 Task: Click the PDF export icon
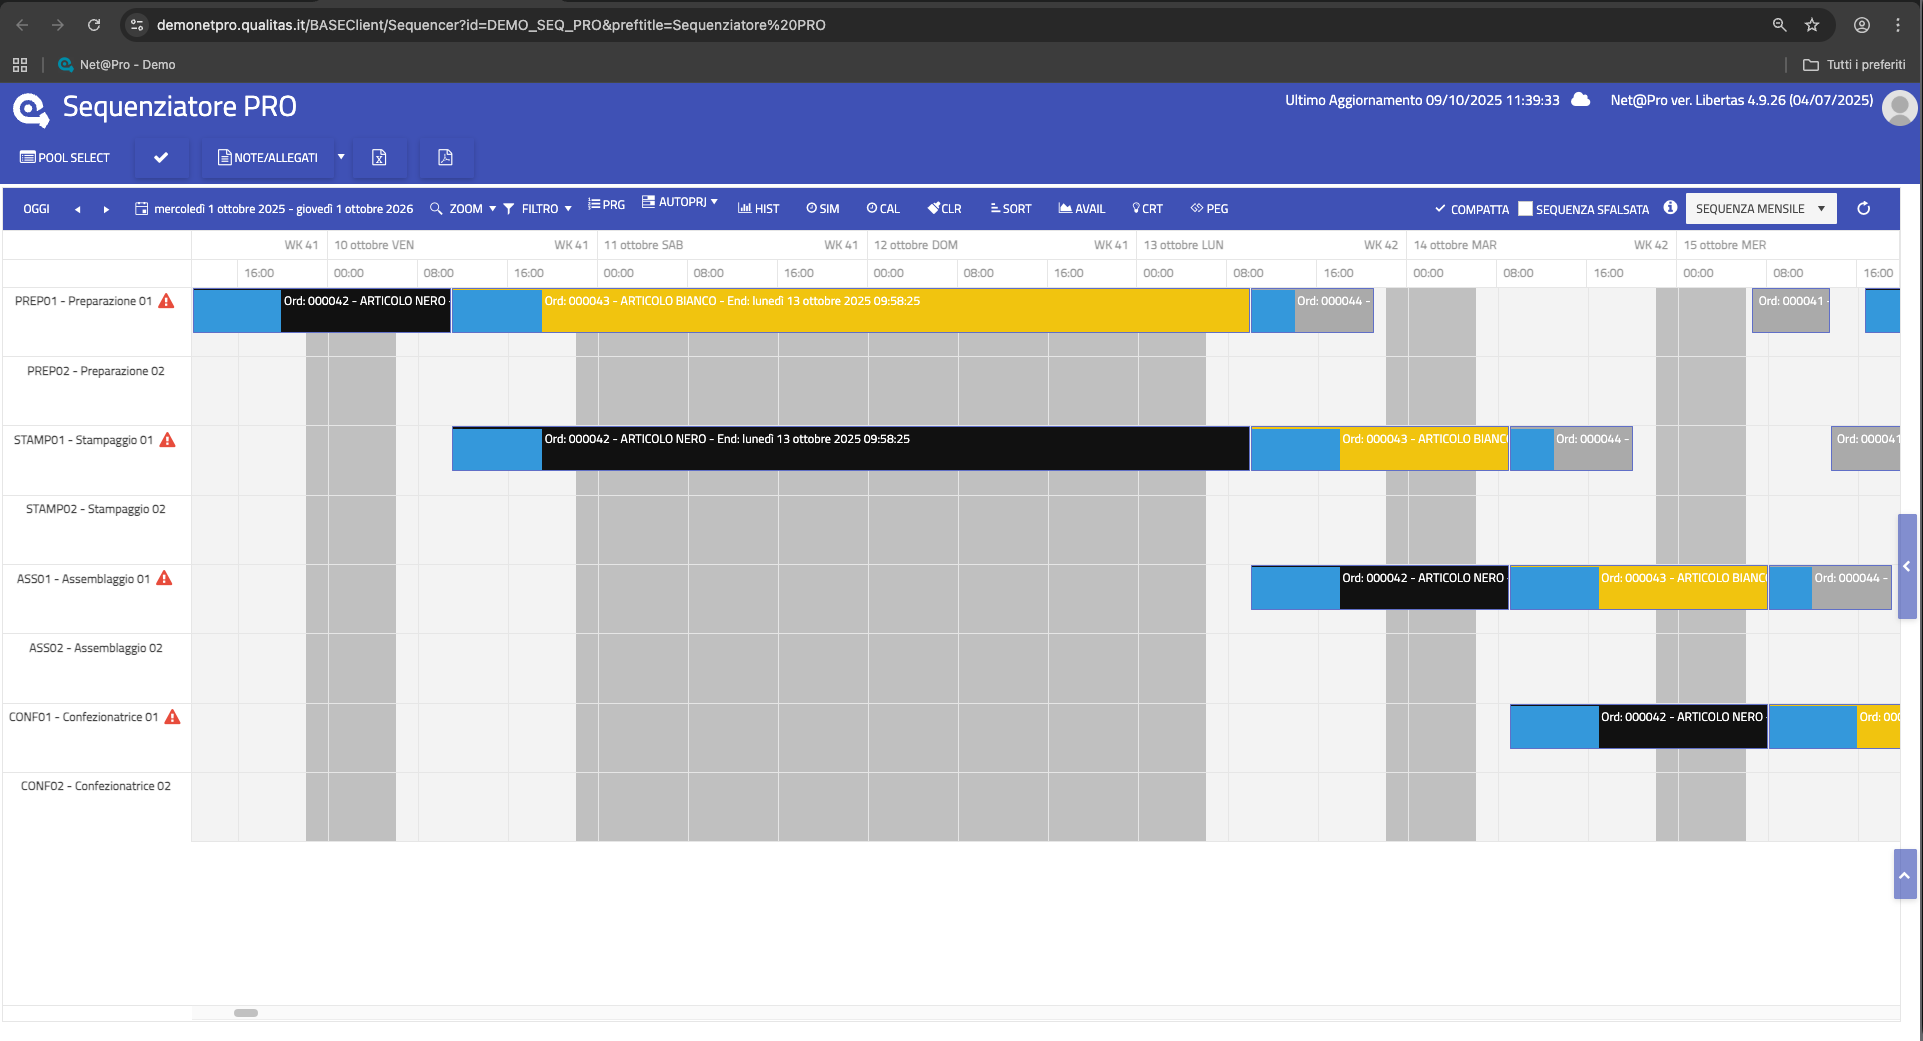[446, 158]
